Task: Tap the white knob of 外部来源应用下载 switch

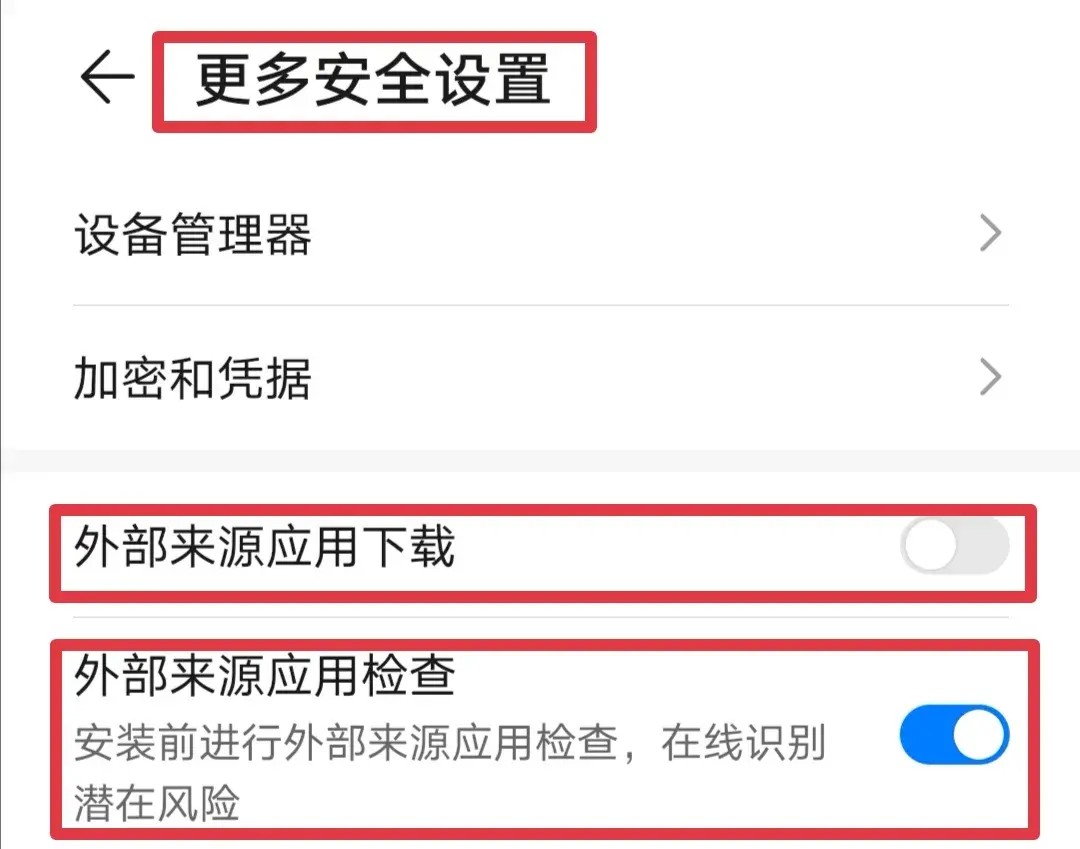Action: (x=931, y=546)
